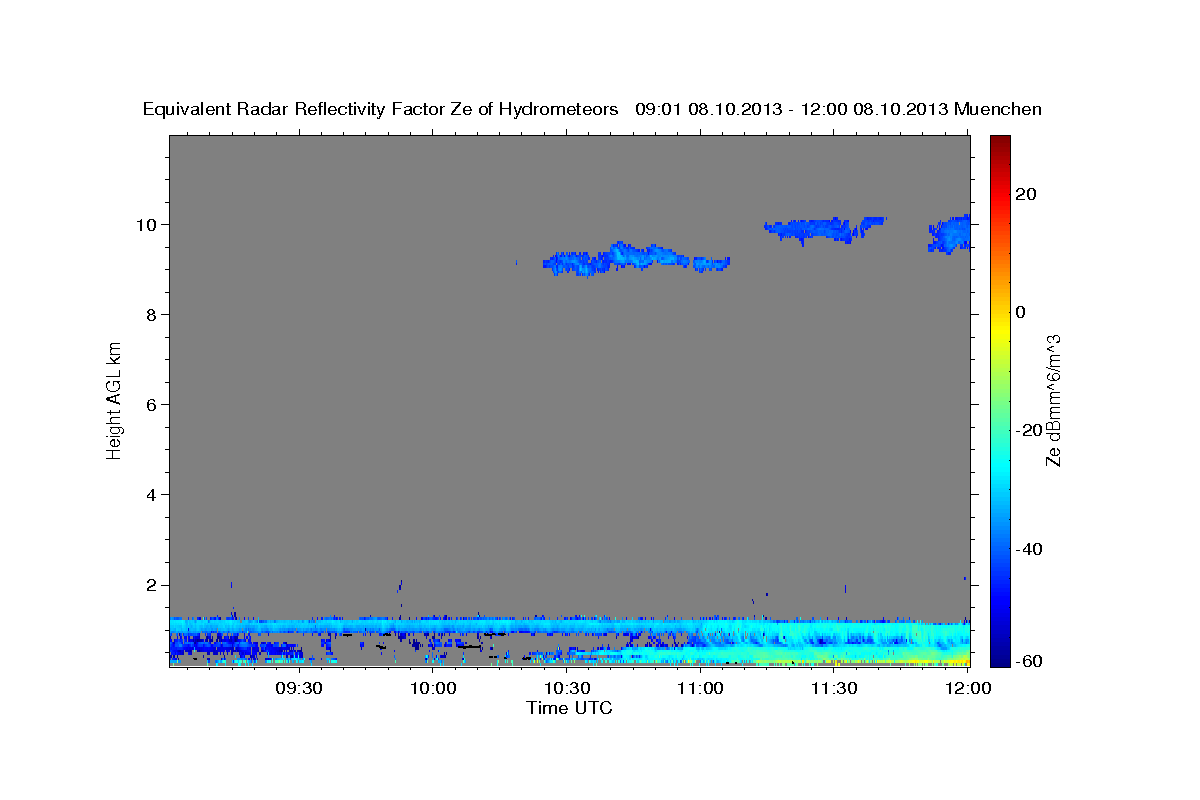
Task: Click the height tick label '6'
Action: pyautogui.click(x=153, y=404)
